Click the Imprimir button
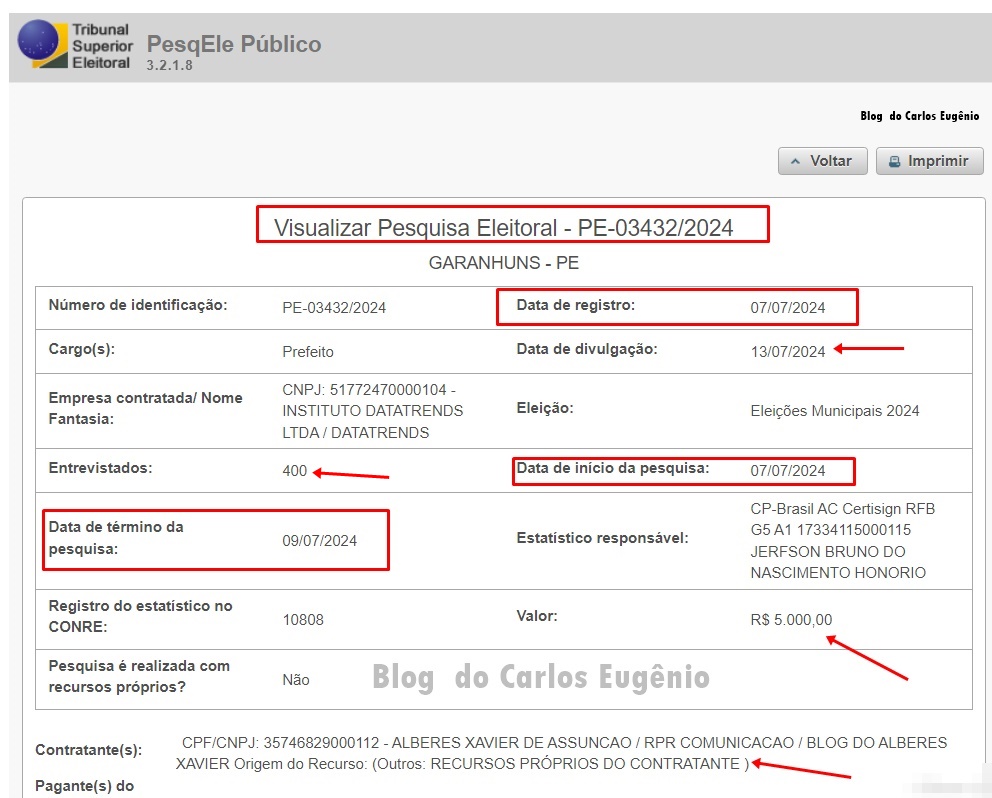992x798 pixels. point(929,161)
